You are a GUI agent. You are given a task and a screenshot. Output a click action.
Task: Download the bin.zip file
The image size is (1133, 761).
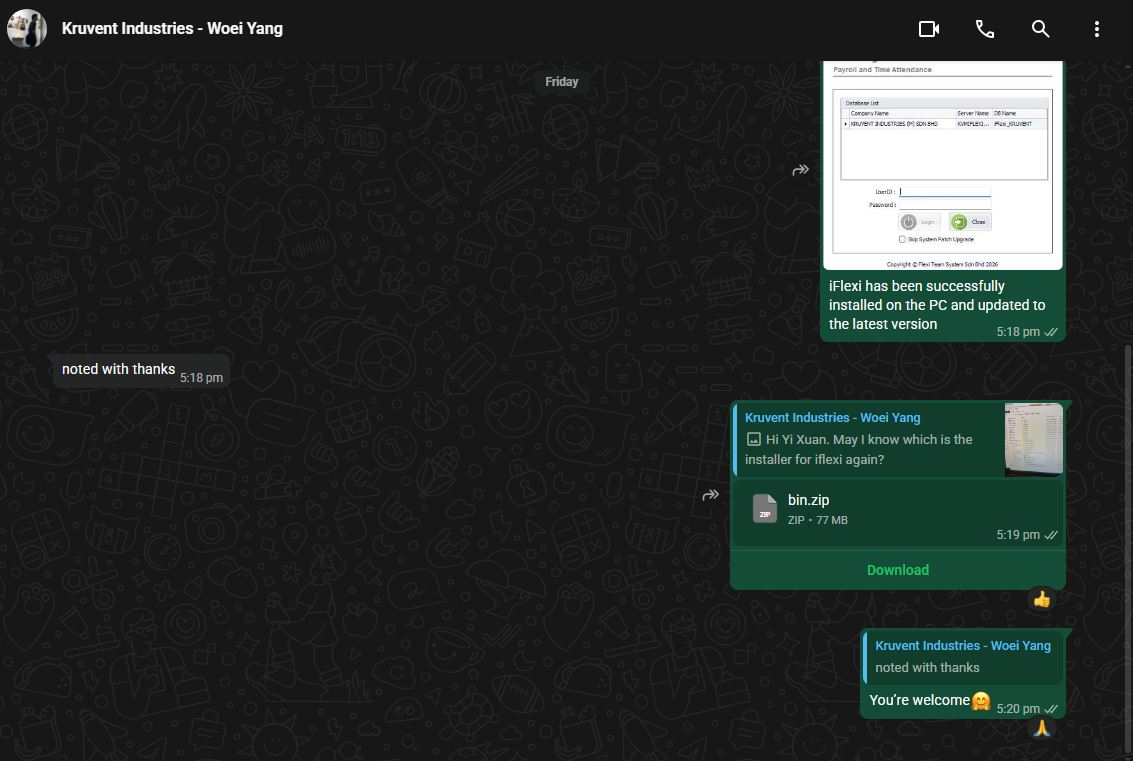pyautogui.click(x=897, y=570)
